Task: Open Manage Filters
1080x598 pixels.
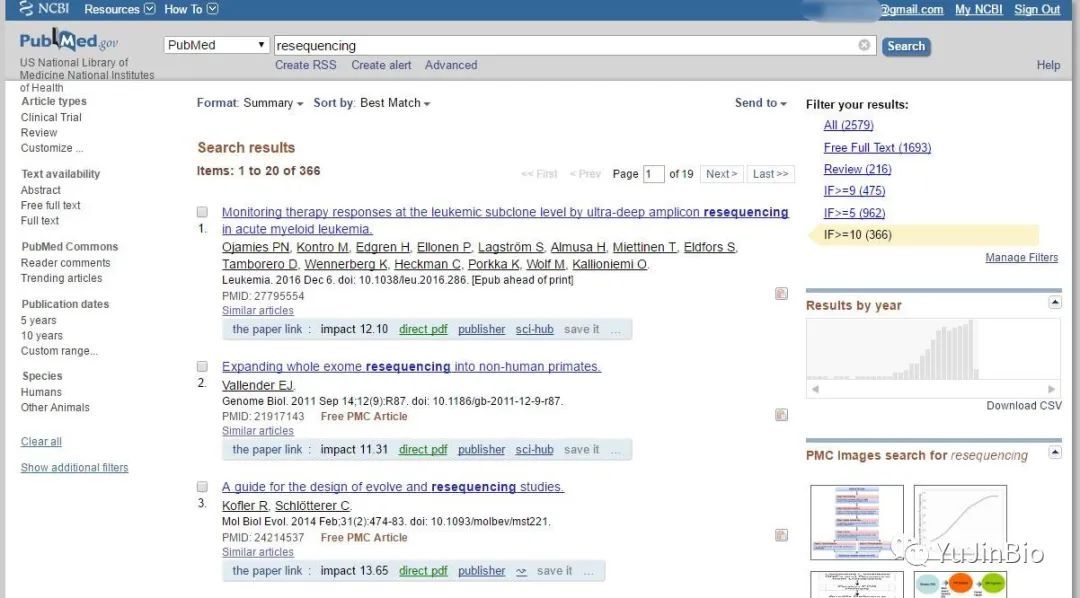Action: pyautogui.click(x=1021, y=257)
